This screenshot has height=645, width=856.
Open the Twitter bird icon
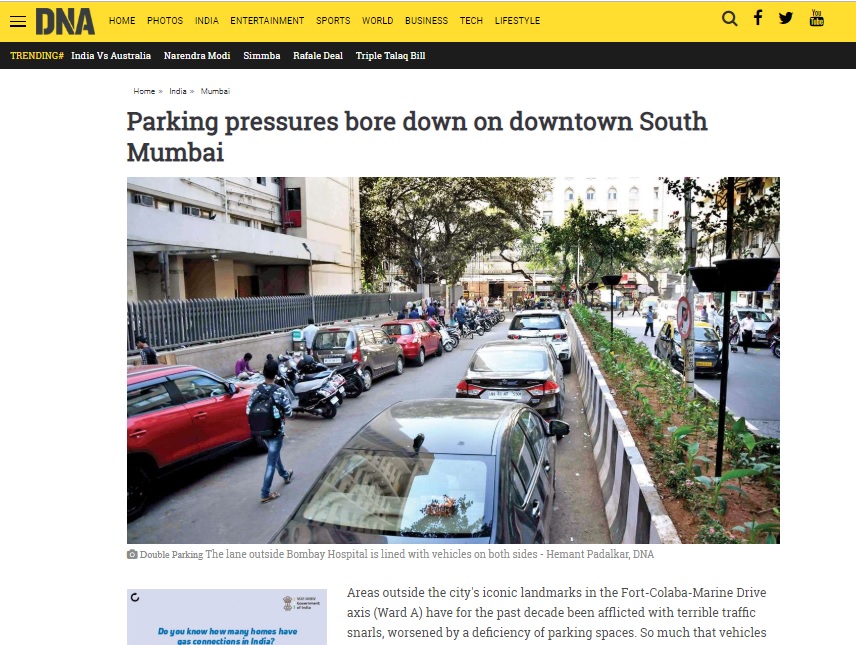point(786,19)
